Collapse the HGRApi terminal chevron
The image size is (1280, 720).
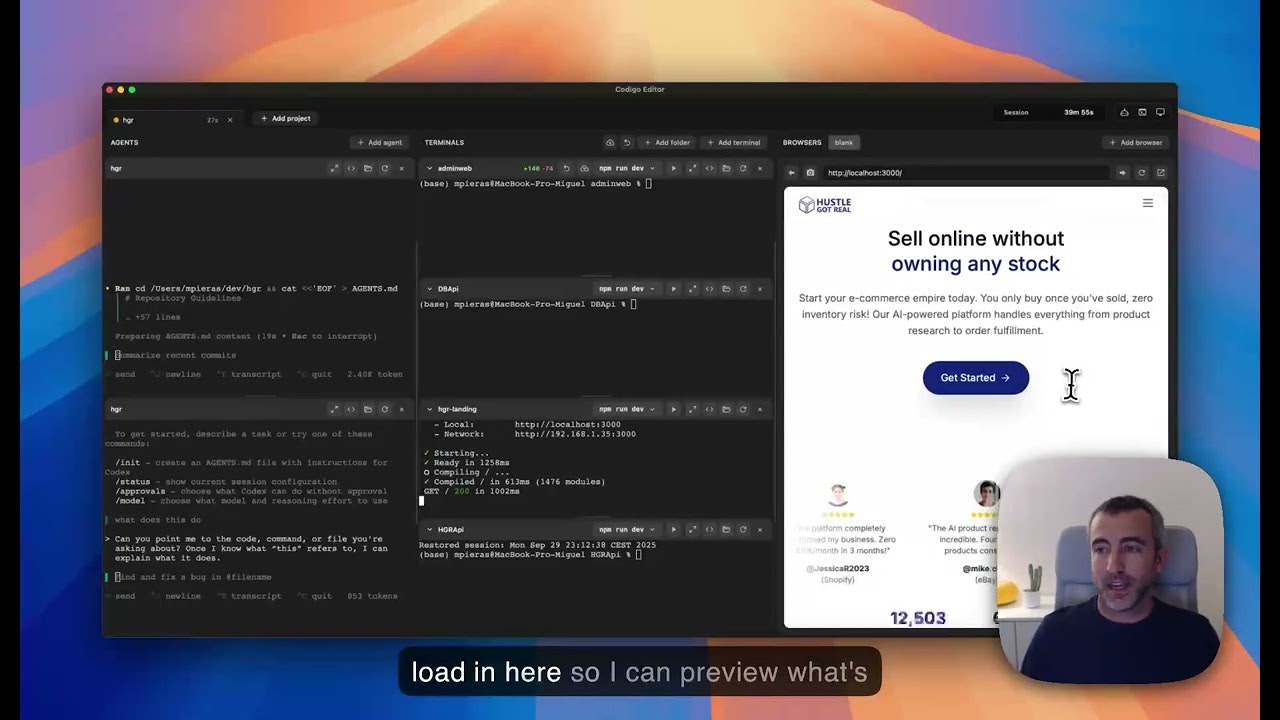[x=429, y=529]
